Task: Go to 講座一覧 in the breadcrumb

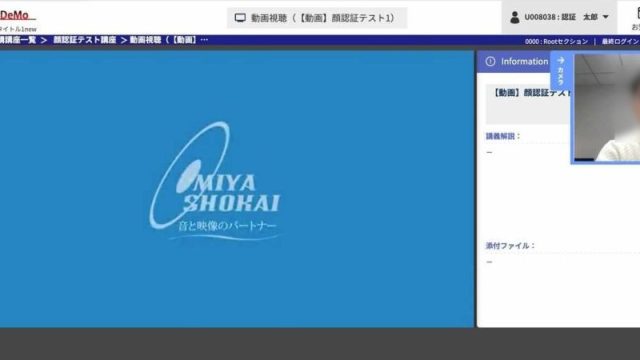Action: [x=18, y=40]
